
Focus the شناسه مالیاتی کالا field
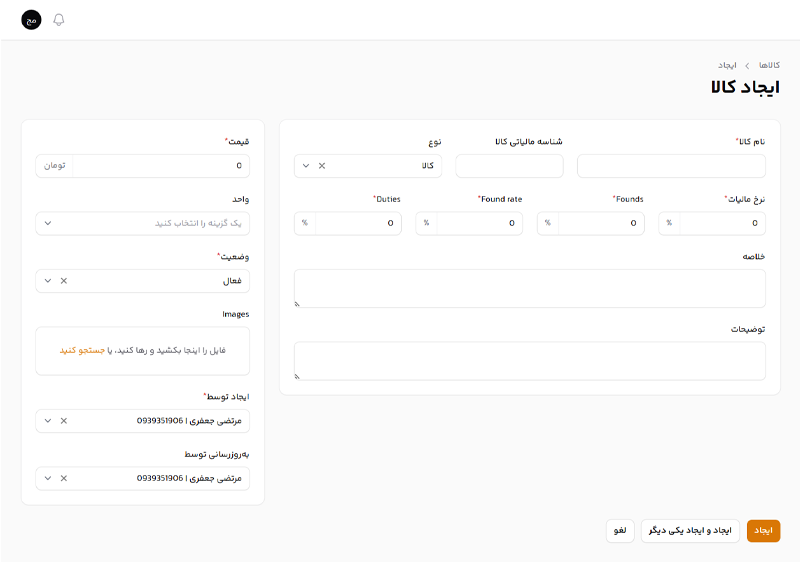pos(509,166)
